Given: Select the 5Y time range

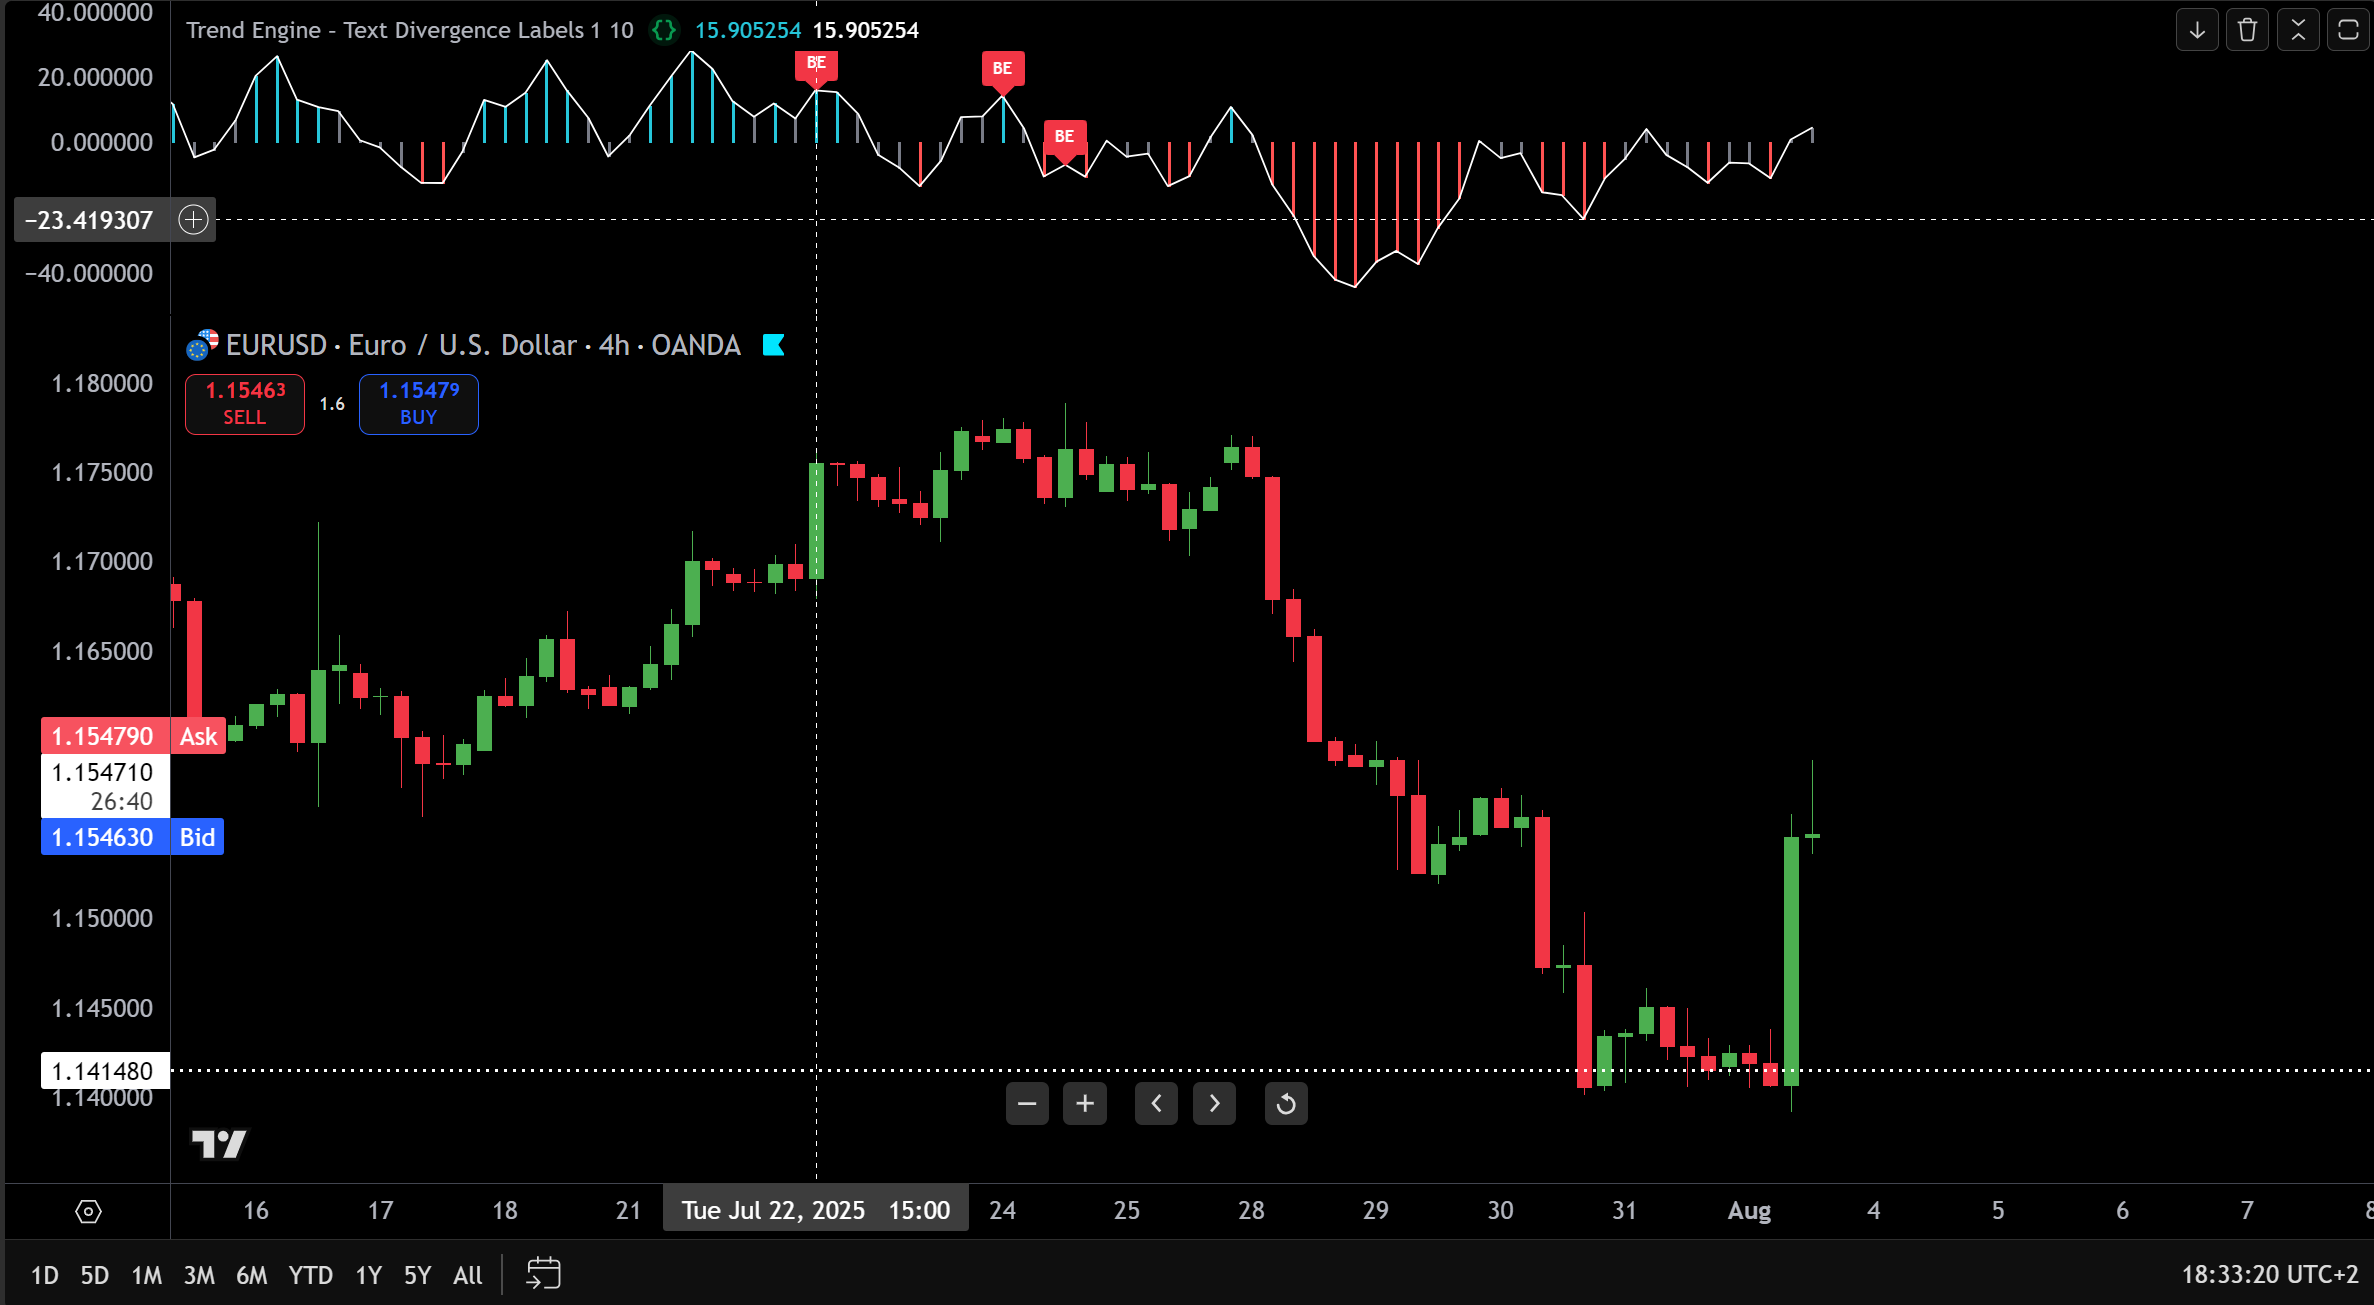Looking at the screenshot, I should click(x=418, y=1275).
